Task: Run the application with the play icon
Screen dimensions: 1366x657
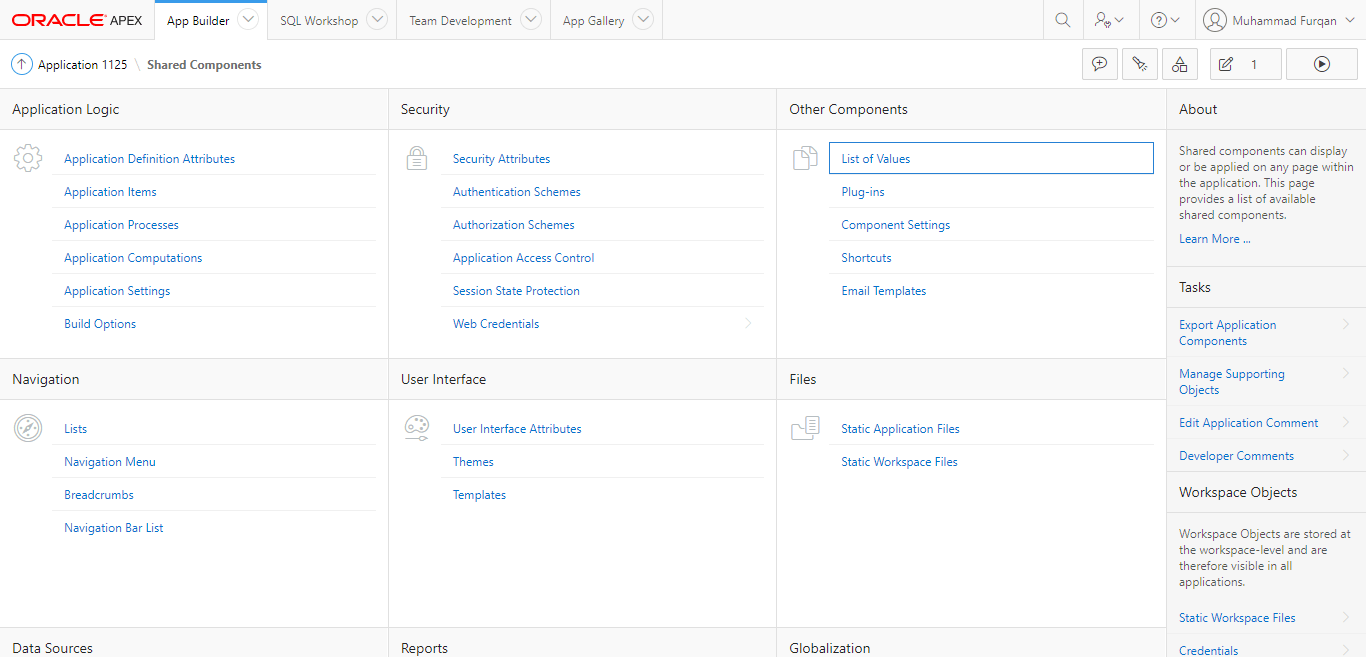Action: point(1322,63)
